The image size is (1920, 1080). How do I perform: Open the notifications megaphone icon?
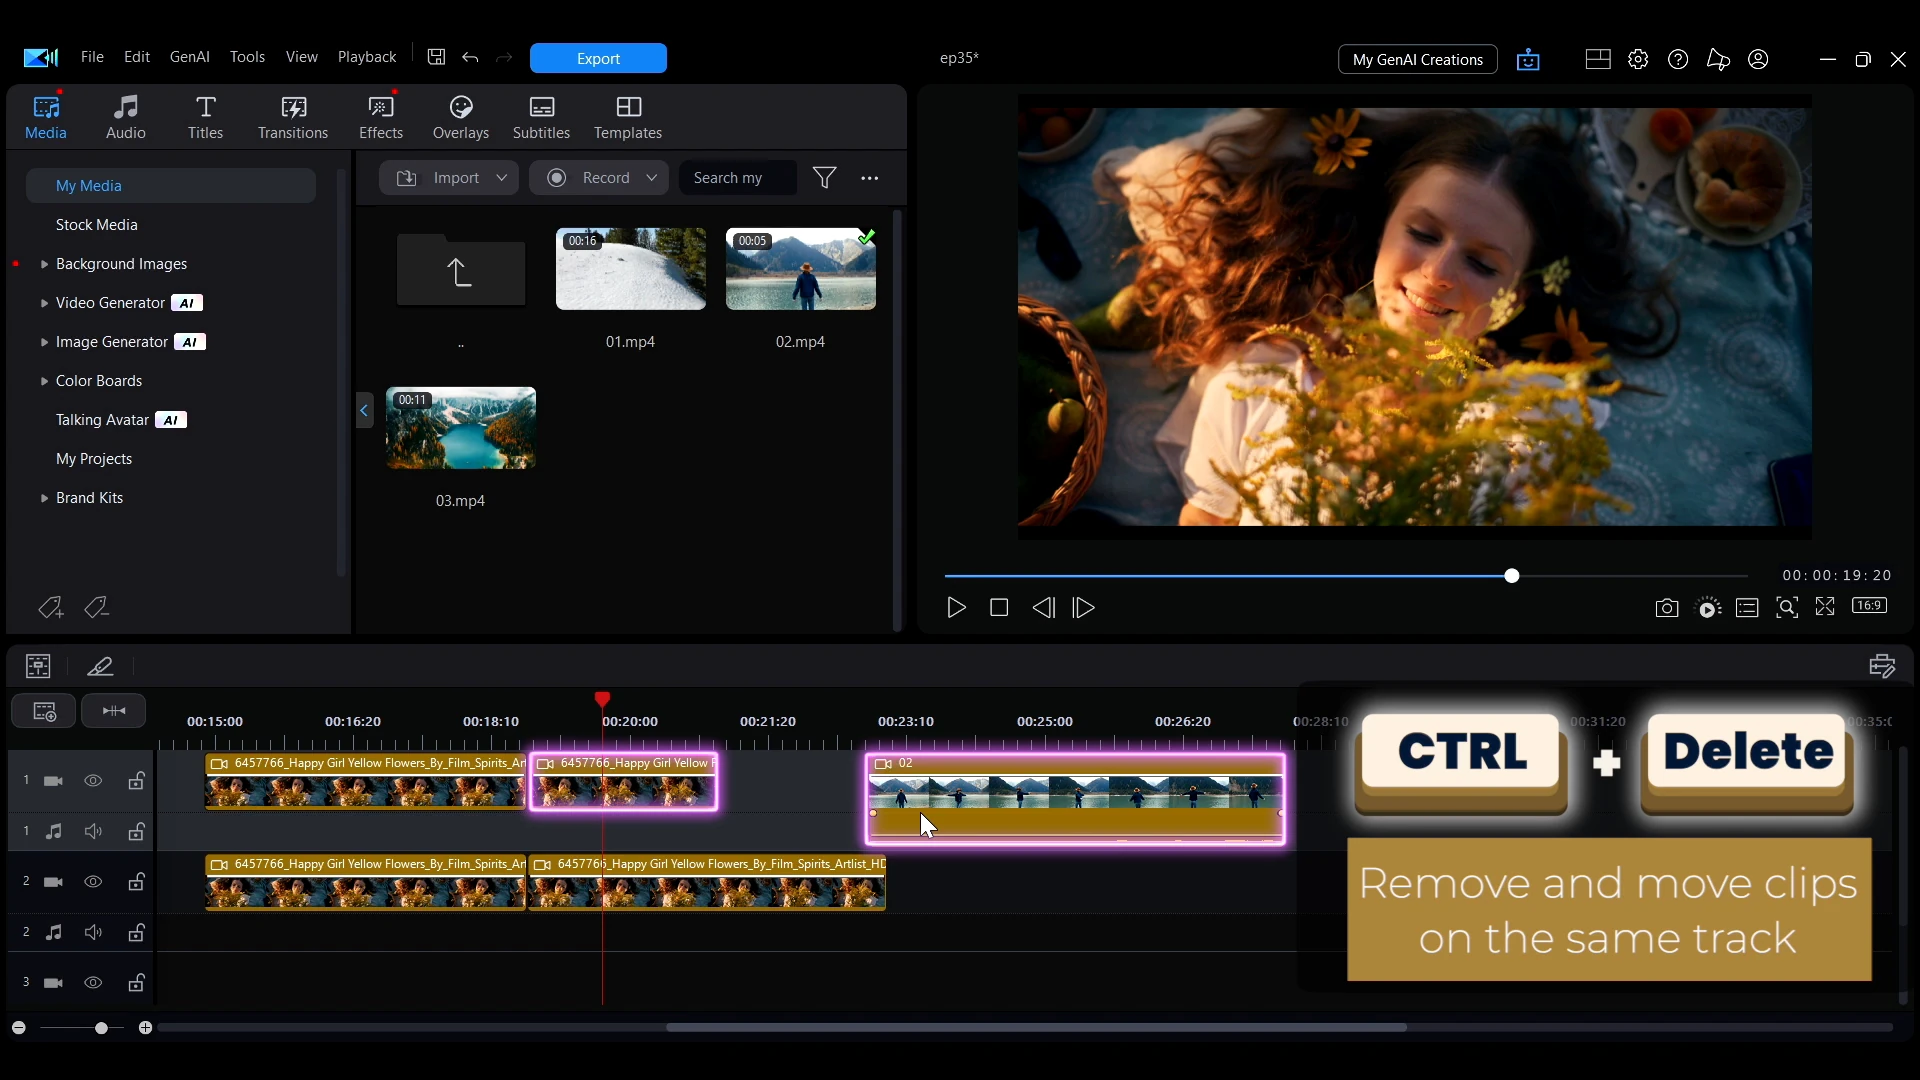click(x=1718, y=59)
